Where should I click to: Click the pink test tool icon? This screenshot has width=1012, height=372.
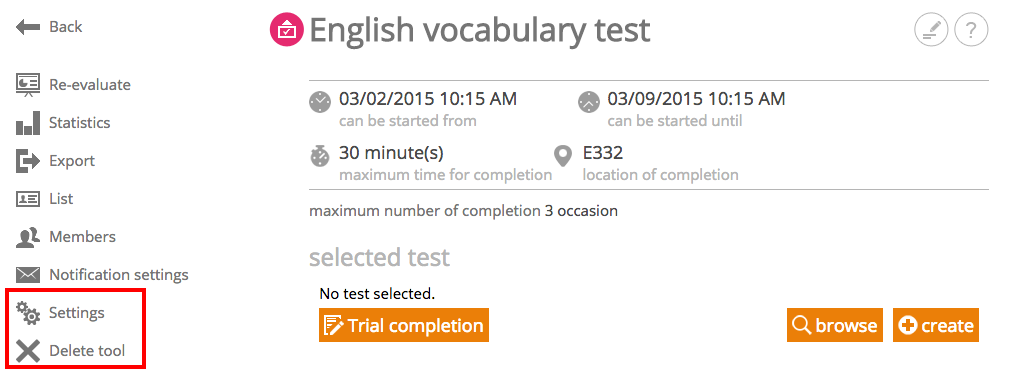pos(287,30)
